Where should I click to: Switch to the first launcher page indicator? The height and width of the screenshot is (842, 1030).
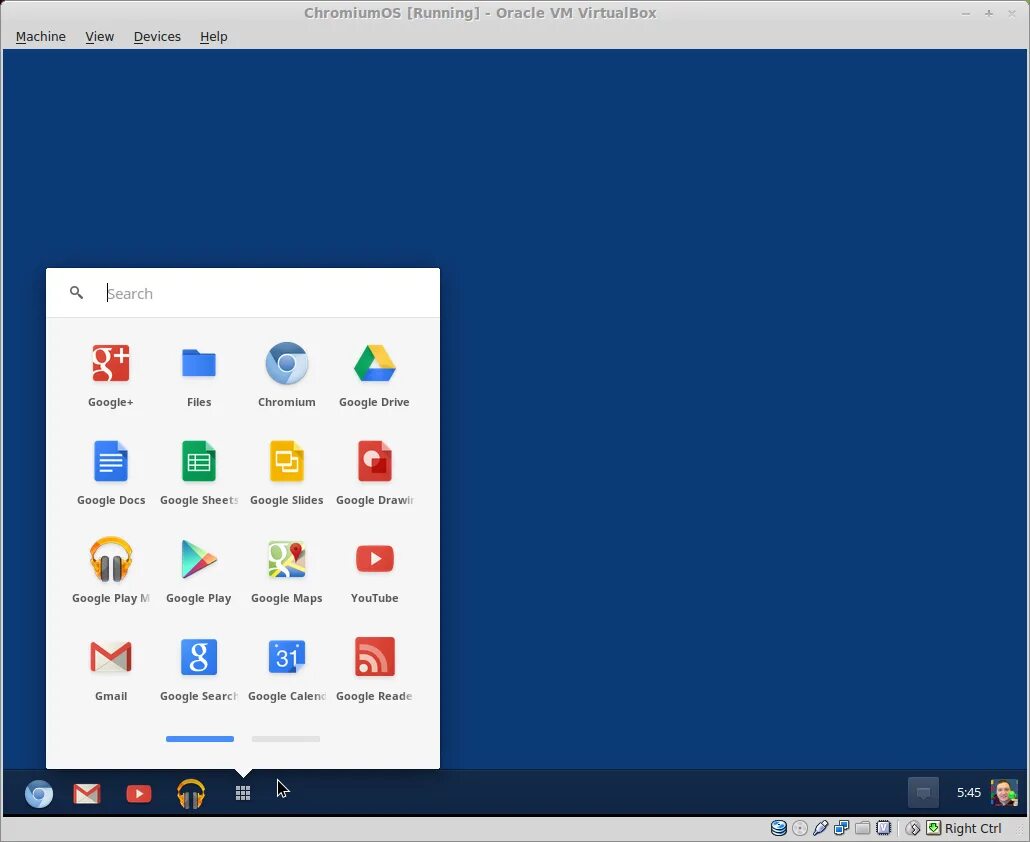200,739
